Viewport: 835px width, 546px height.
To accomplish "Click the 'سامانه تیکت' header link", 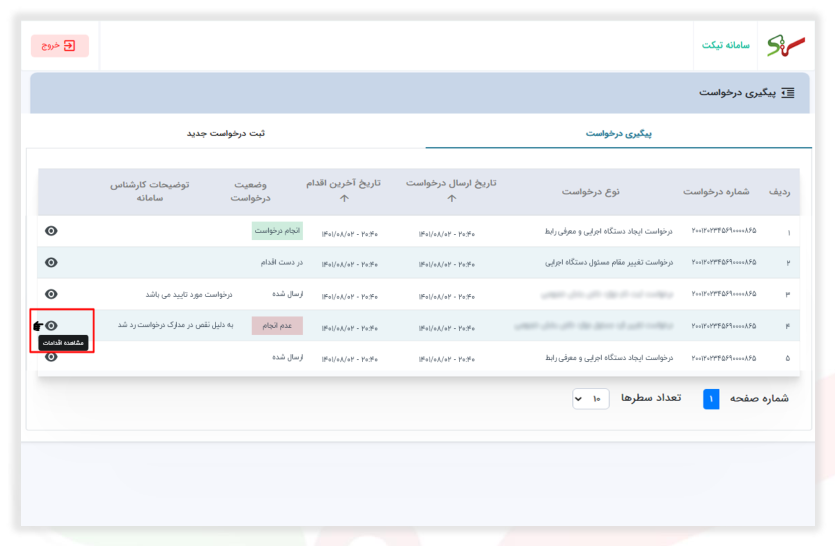I will 725,45.
